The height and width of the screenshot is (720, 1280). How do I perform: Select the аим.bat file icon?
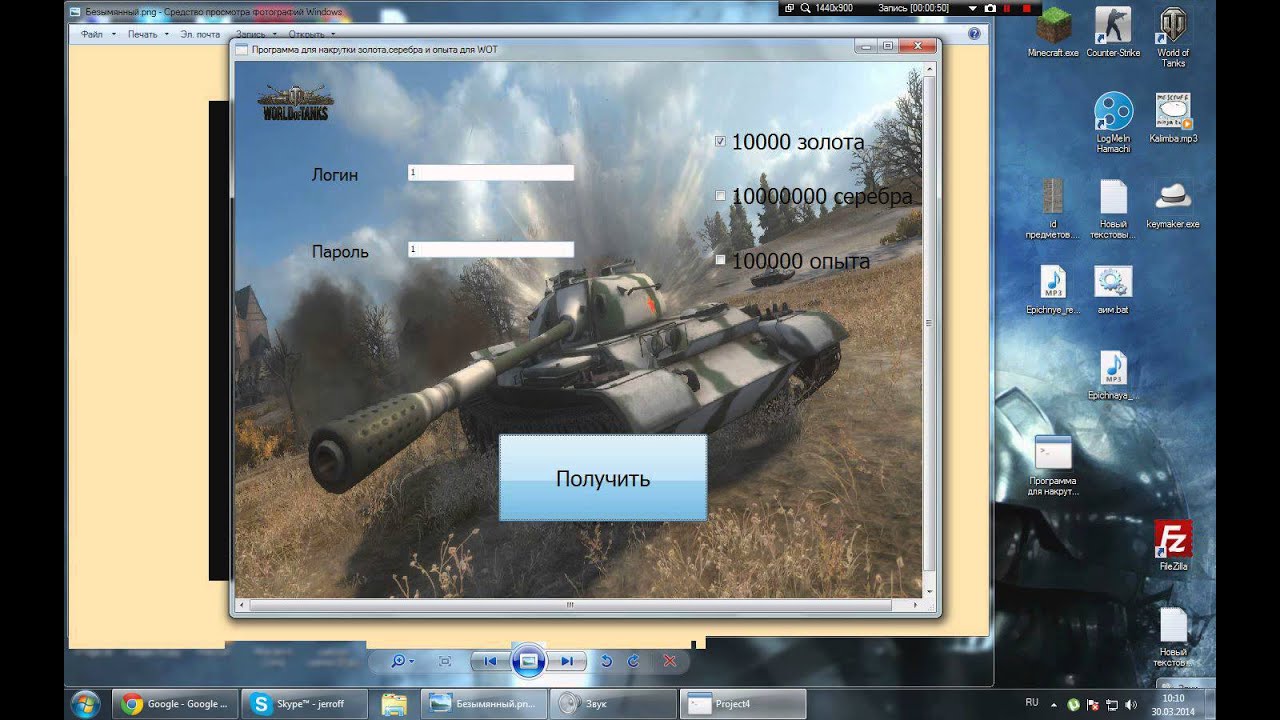tap(1113, 290)
